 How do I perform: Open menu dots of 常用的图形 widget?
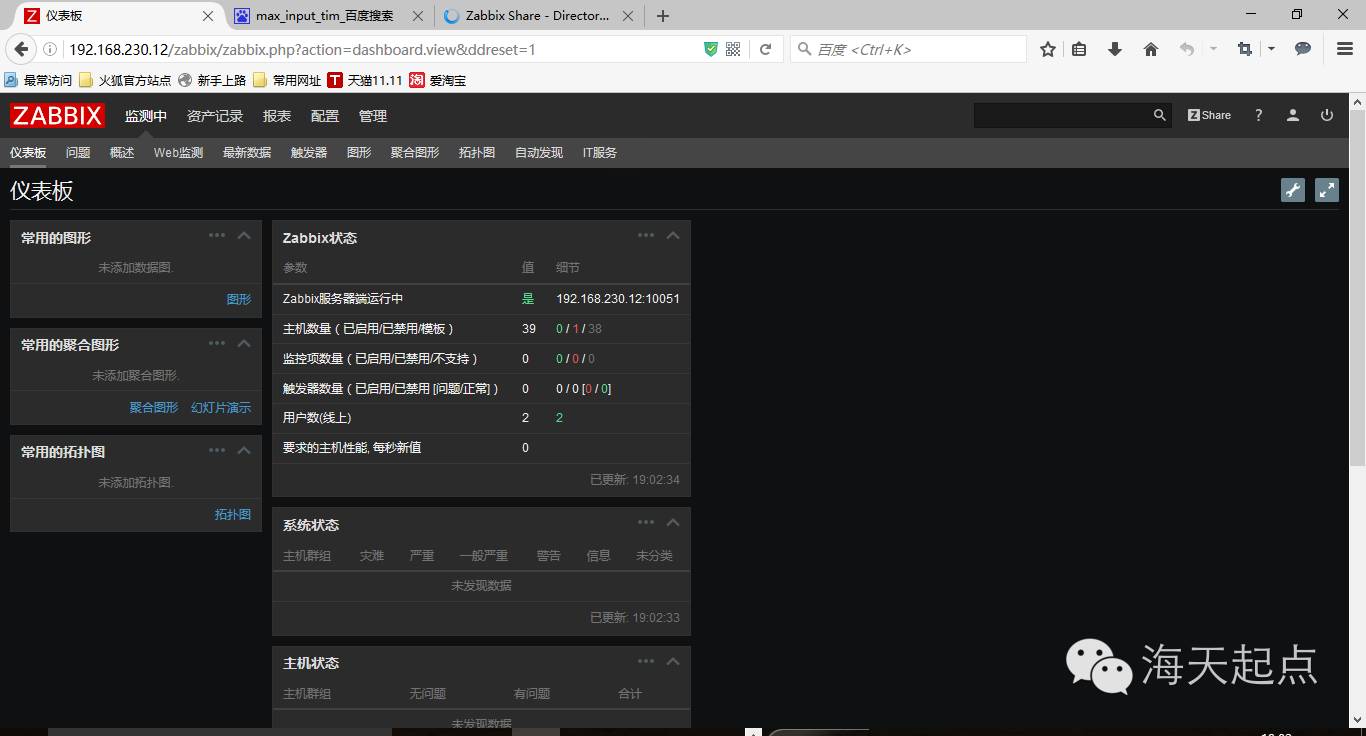(217, 235)
